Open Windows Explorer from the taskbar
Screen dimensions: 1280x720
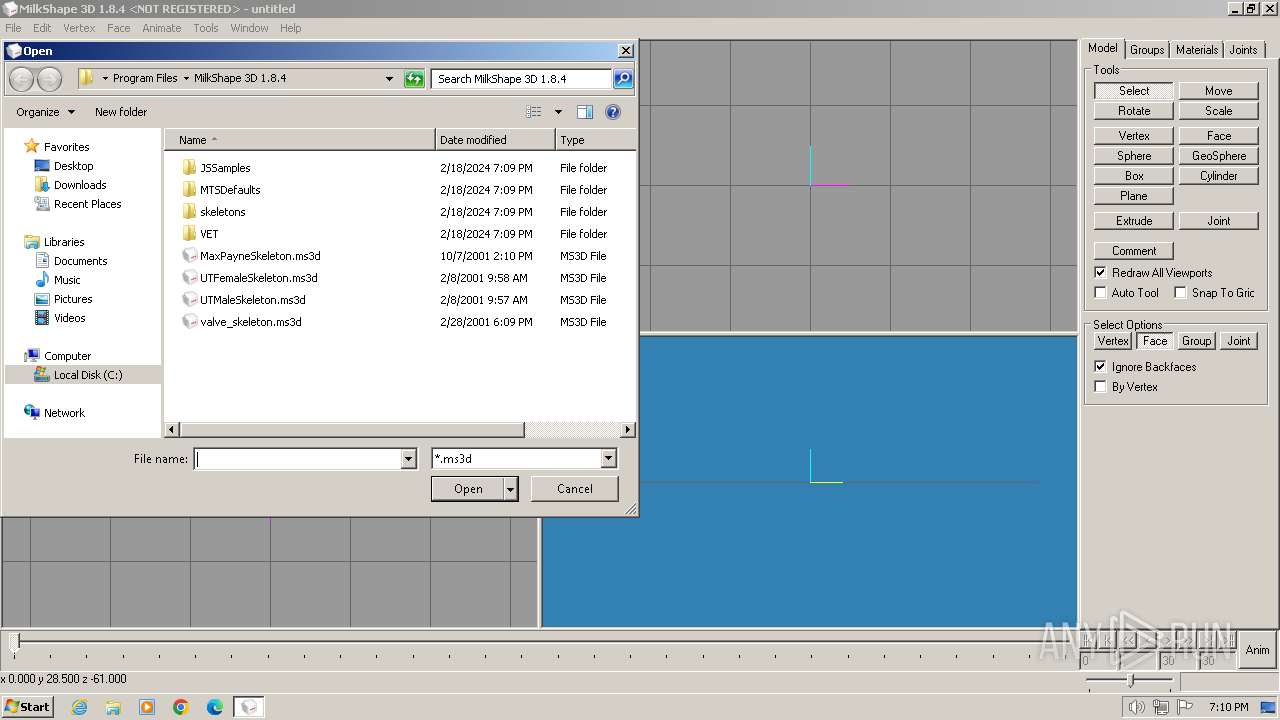coord(113,707)
